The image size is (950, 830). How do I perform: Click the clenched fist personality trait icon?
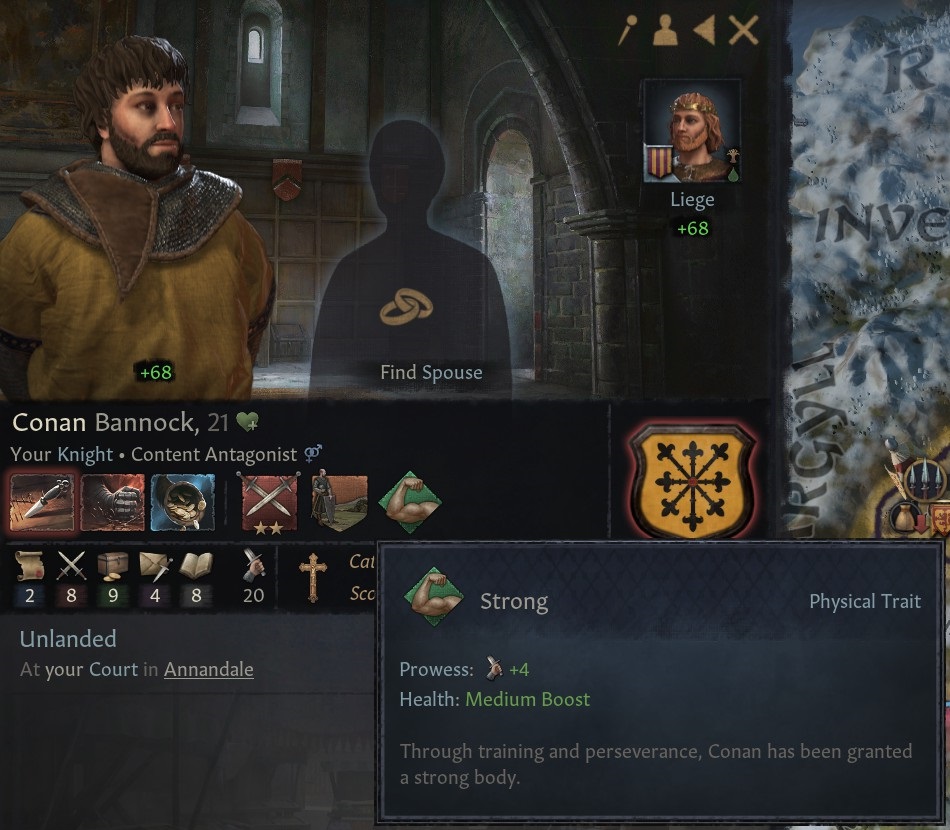(113, 502)
